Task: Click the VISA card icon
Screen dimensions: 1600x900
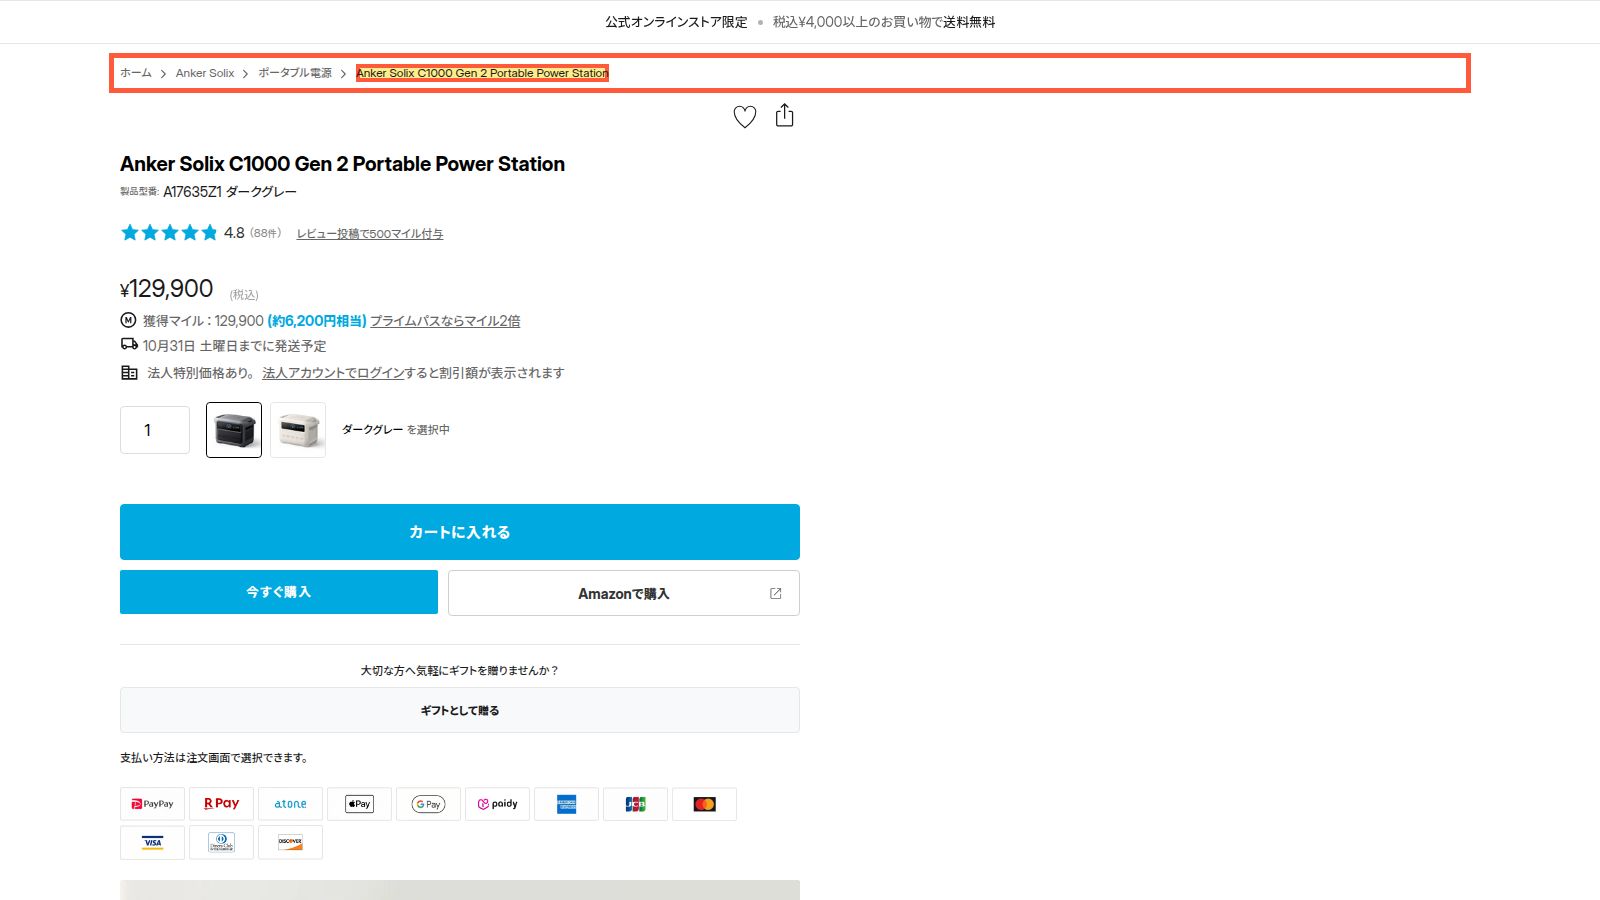Action: [x=152, y=842]
